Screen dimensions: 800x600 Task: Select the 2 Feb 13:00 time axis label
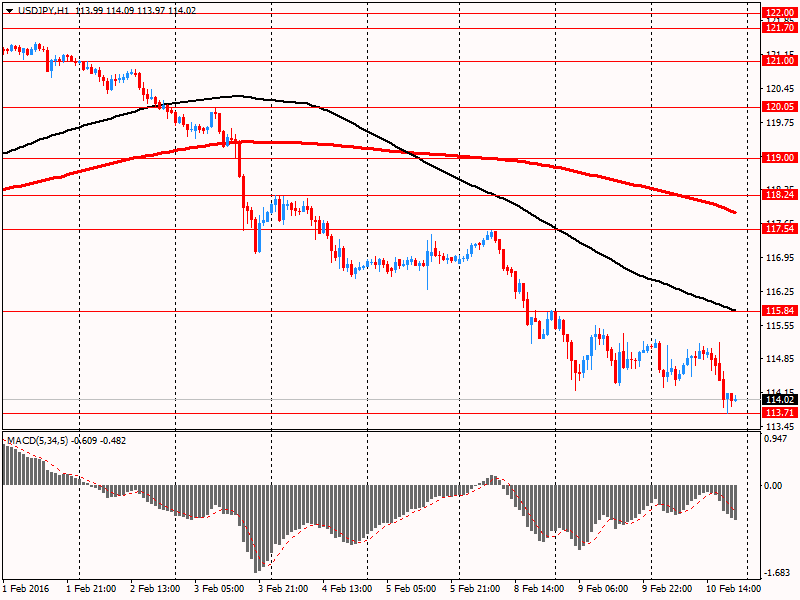pyautogui.click(x=155, y=589)
